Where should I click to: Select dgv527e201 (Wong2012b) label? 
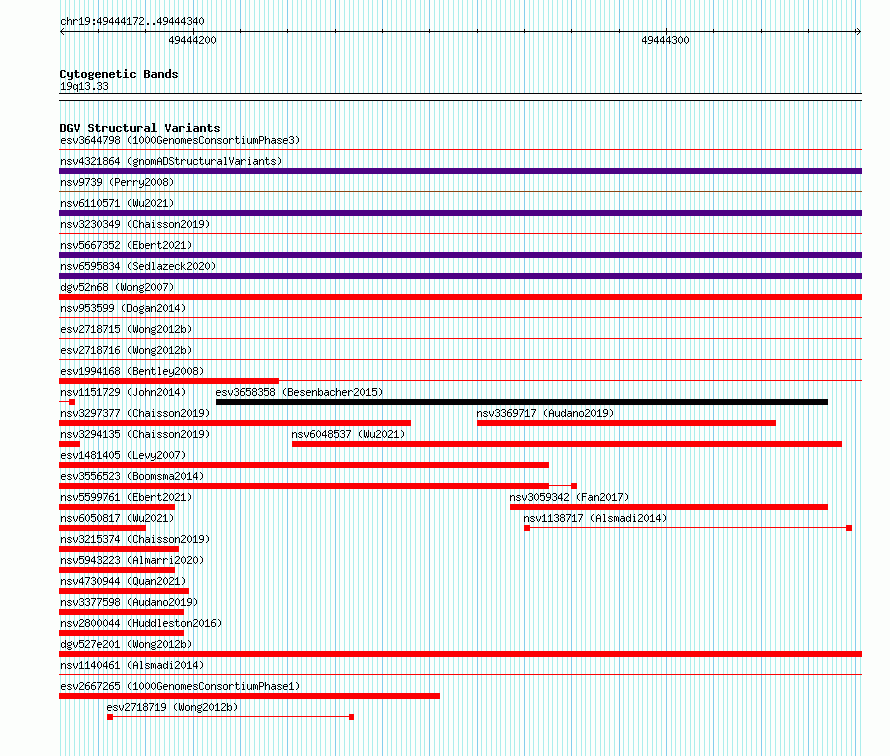click(x=126, y=644)
